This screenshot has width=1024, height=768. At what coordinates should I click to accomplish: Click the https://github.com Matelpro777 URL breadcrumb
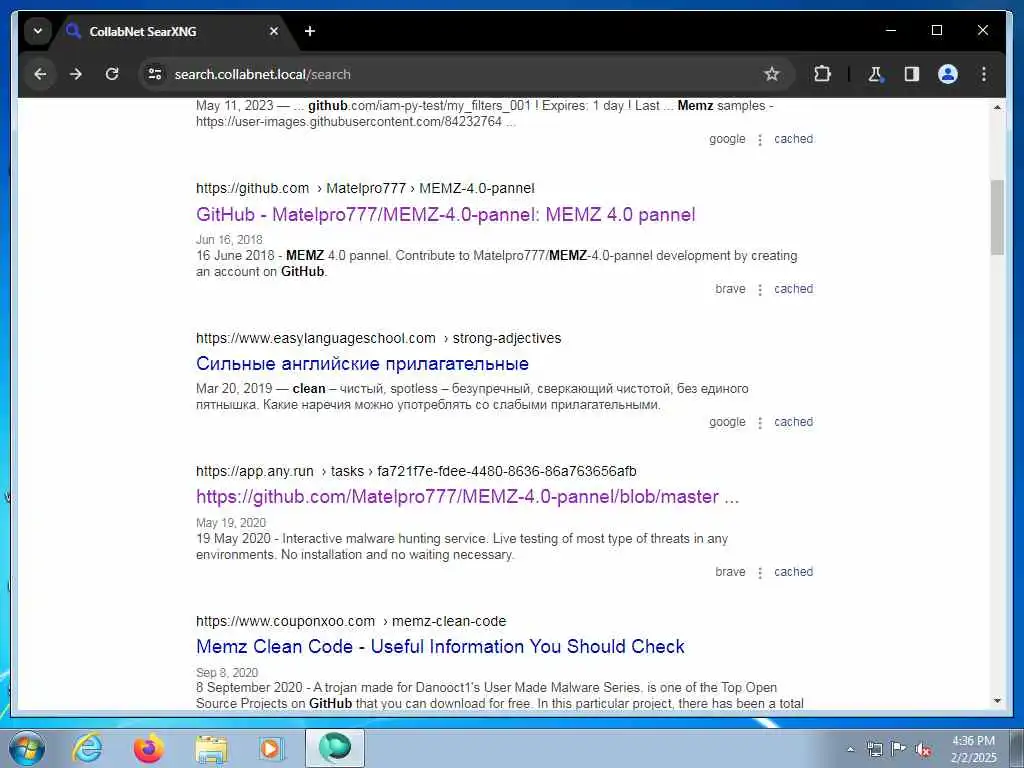point(365,188)
